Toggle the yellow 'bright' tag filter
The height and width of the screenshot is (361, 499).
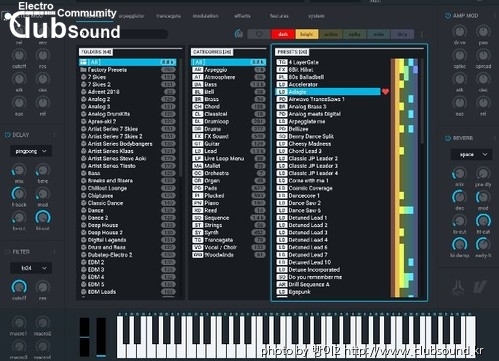point(307,34)
